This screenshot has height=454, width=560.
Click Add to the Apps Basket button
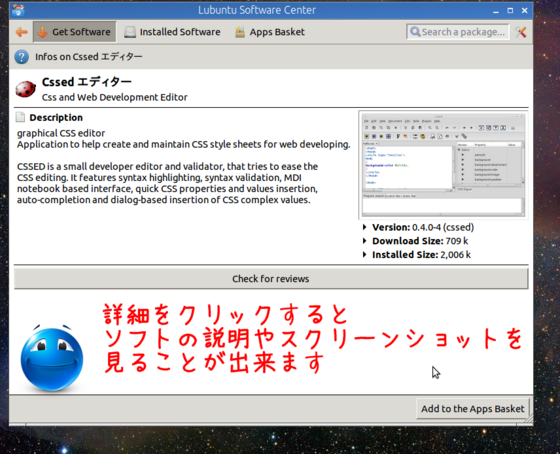472,409
